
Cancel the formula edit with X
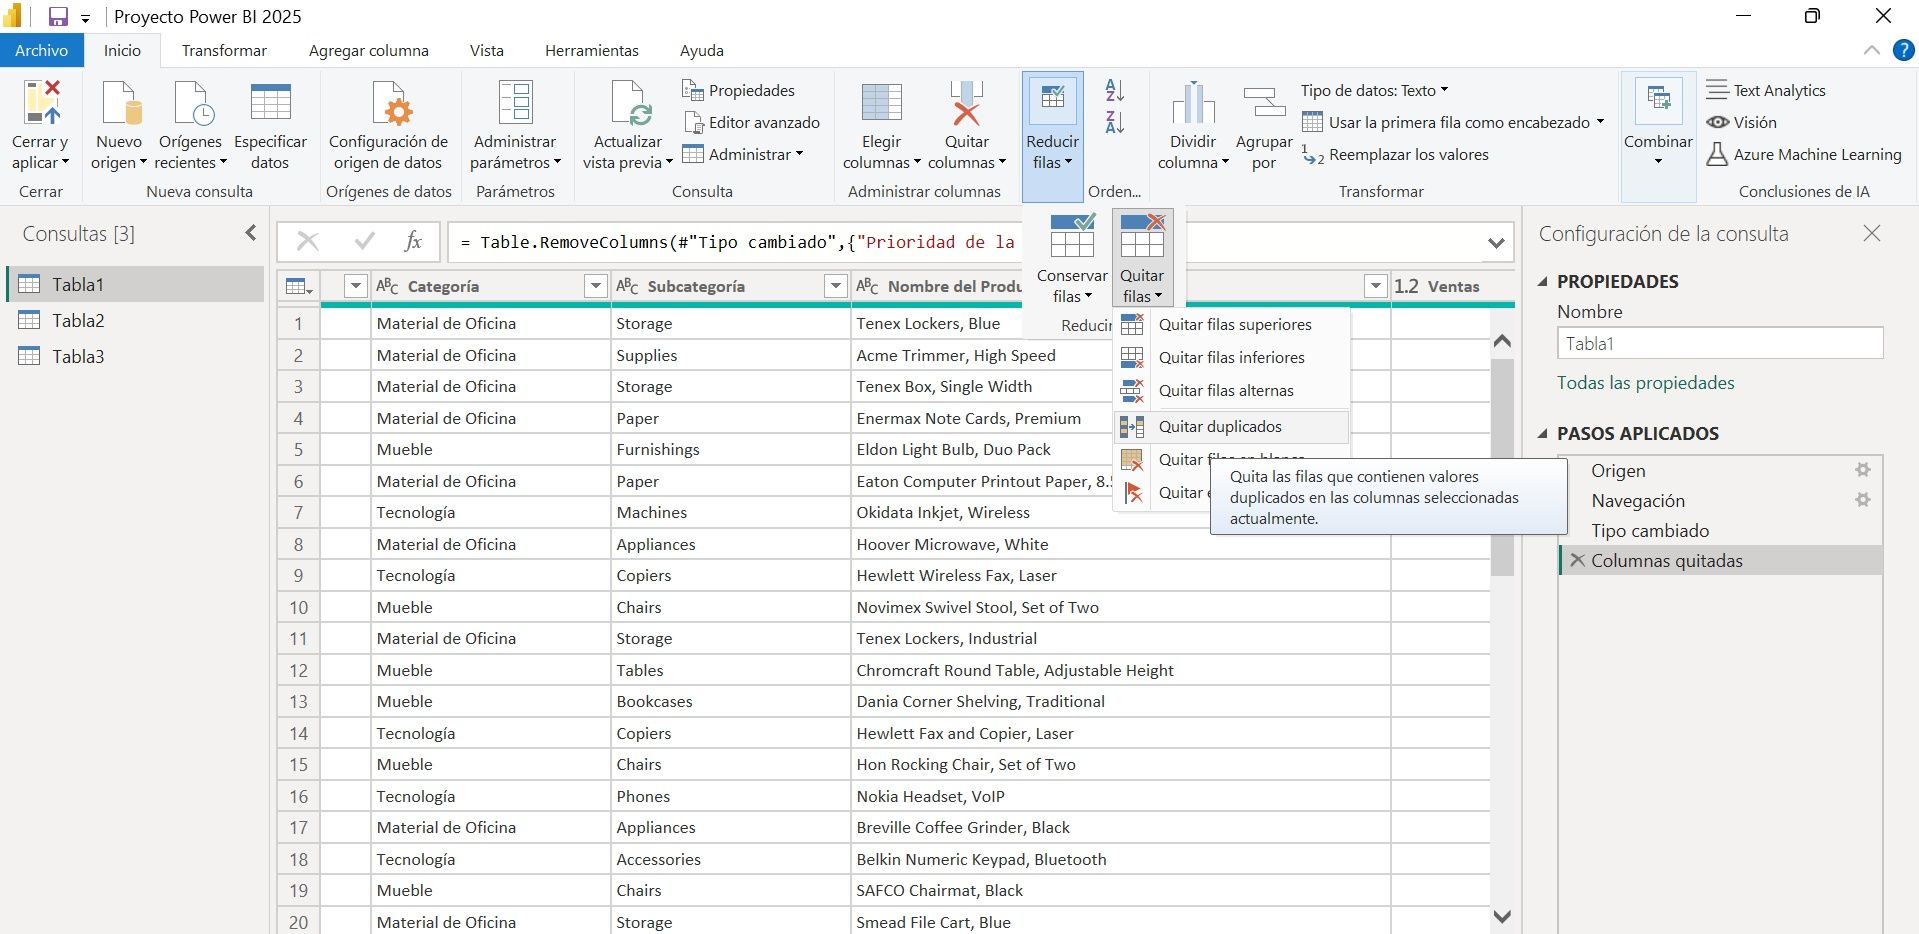click(x=308, y=241)
